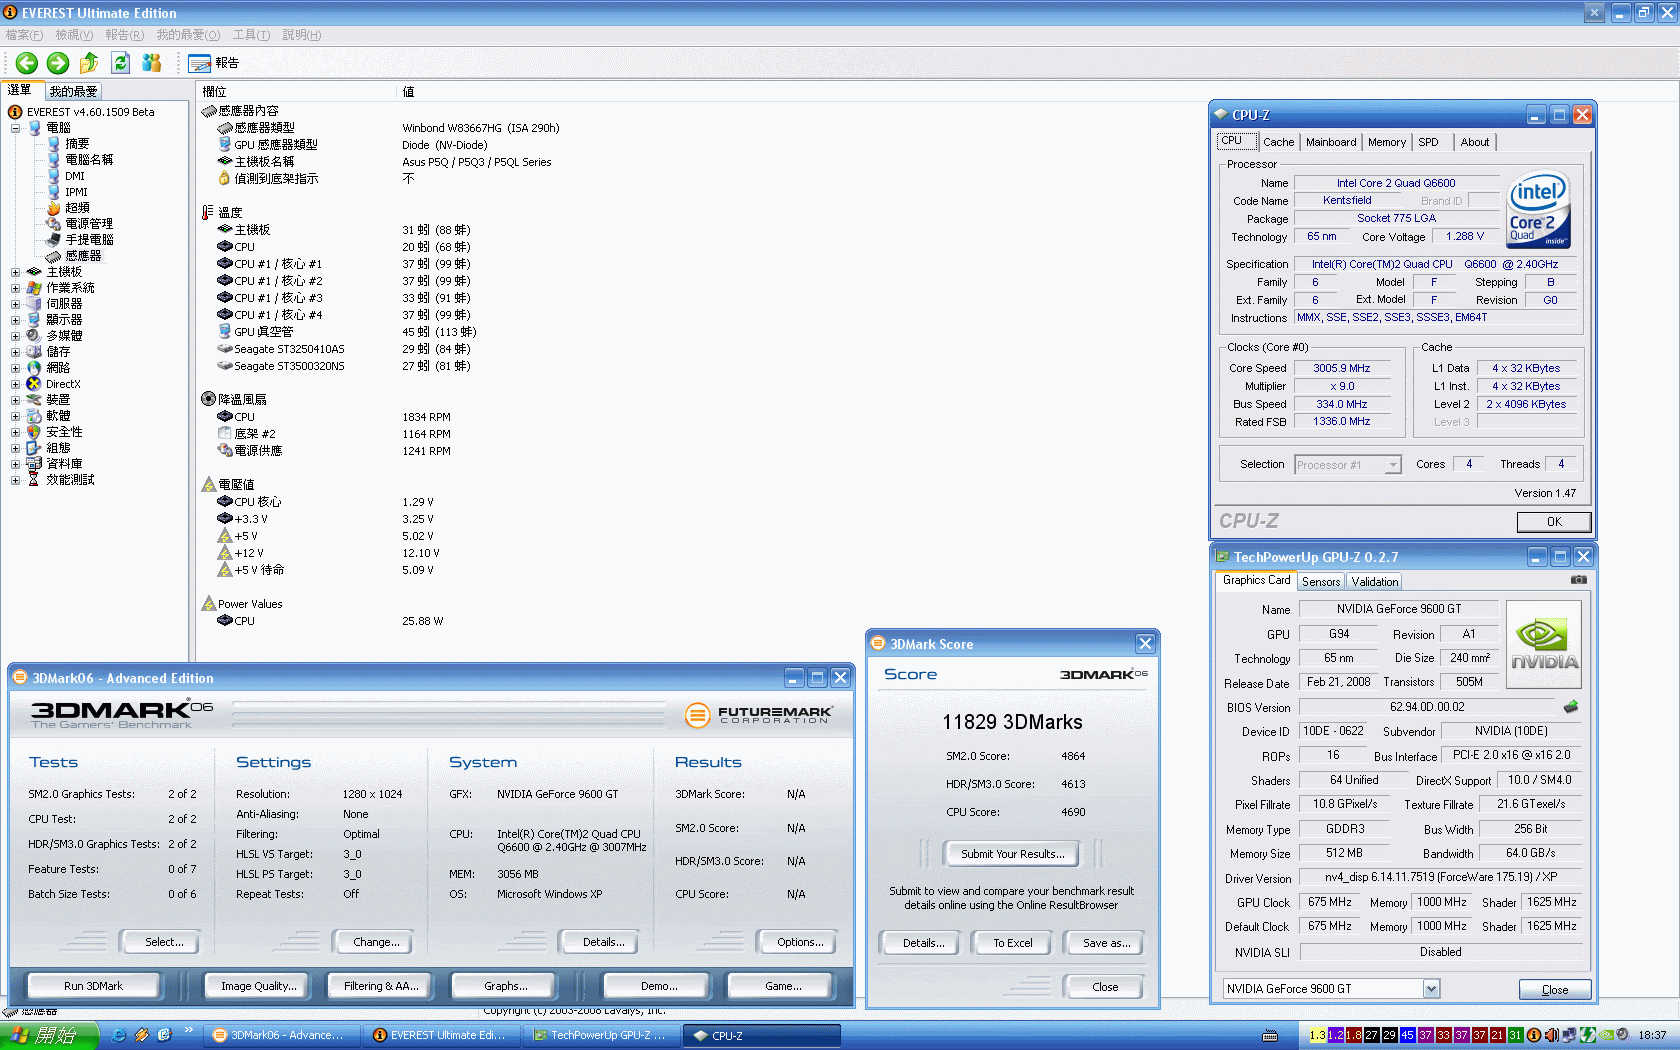This screenshot has width=1680, height=1050.
Task: Collapse the 電腦 tree node
Action: 15,128
